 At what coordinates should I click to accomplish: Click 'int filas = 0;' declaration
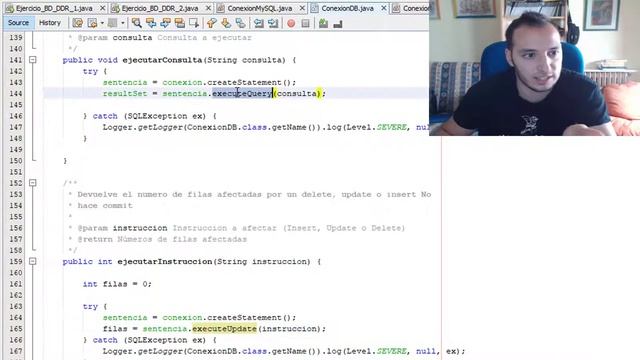[117, 284]
